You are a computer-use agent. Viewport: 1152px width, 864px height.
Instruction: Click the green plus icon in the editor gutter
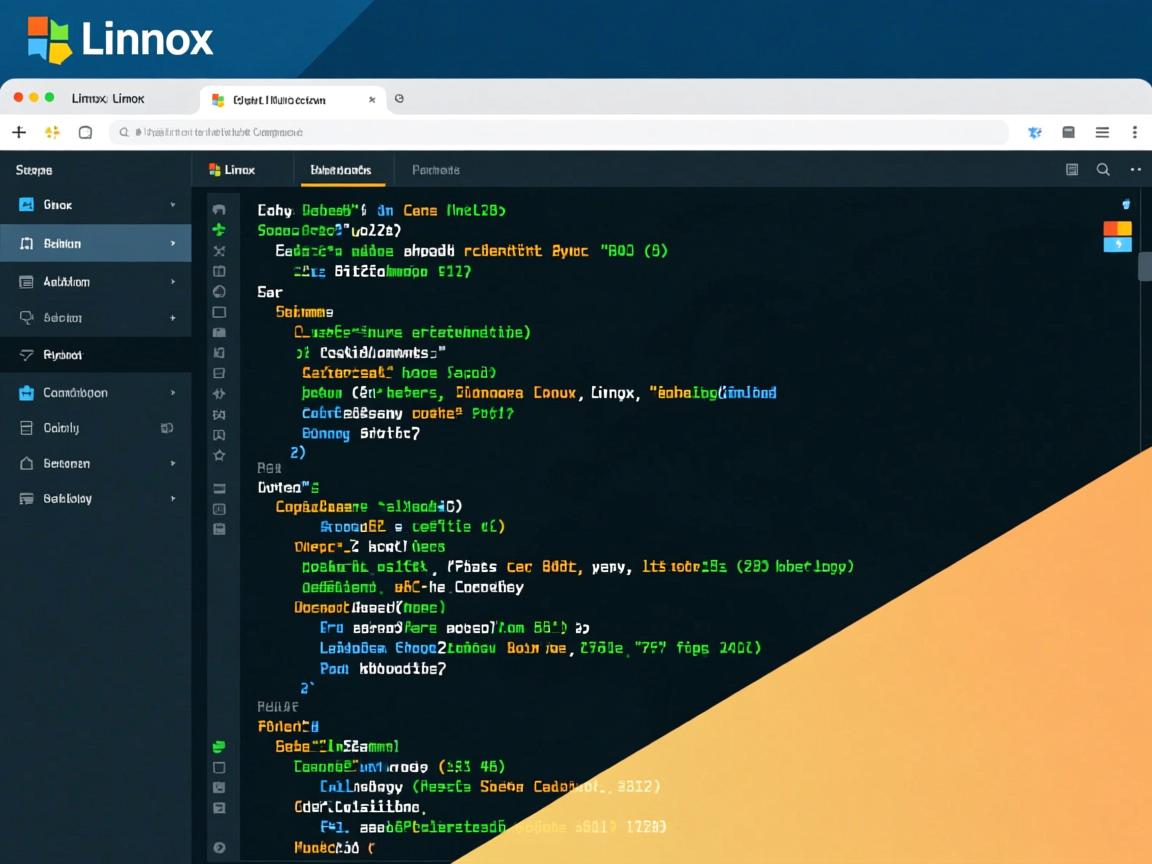point(219,230)
